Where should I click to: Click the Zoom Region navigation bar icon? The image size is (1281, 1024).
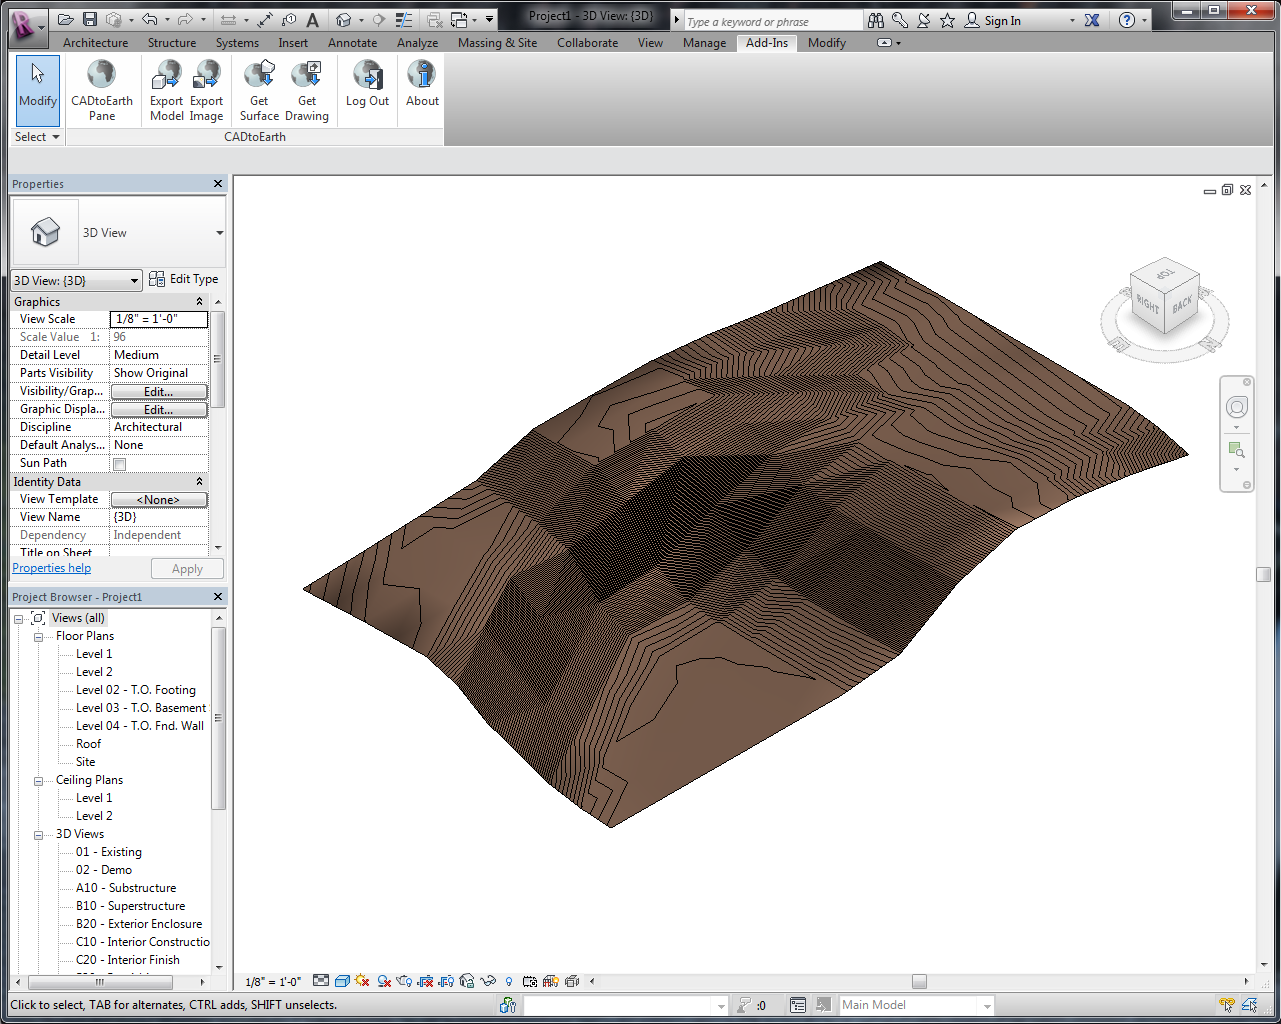[x=1237, y=450]
